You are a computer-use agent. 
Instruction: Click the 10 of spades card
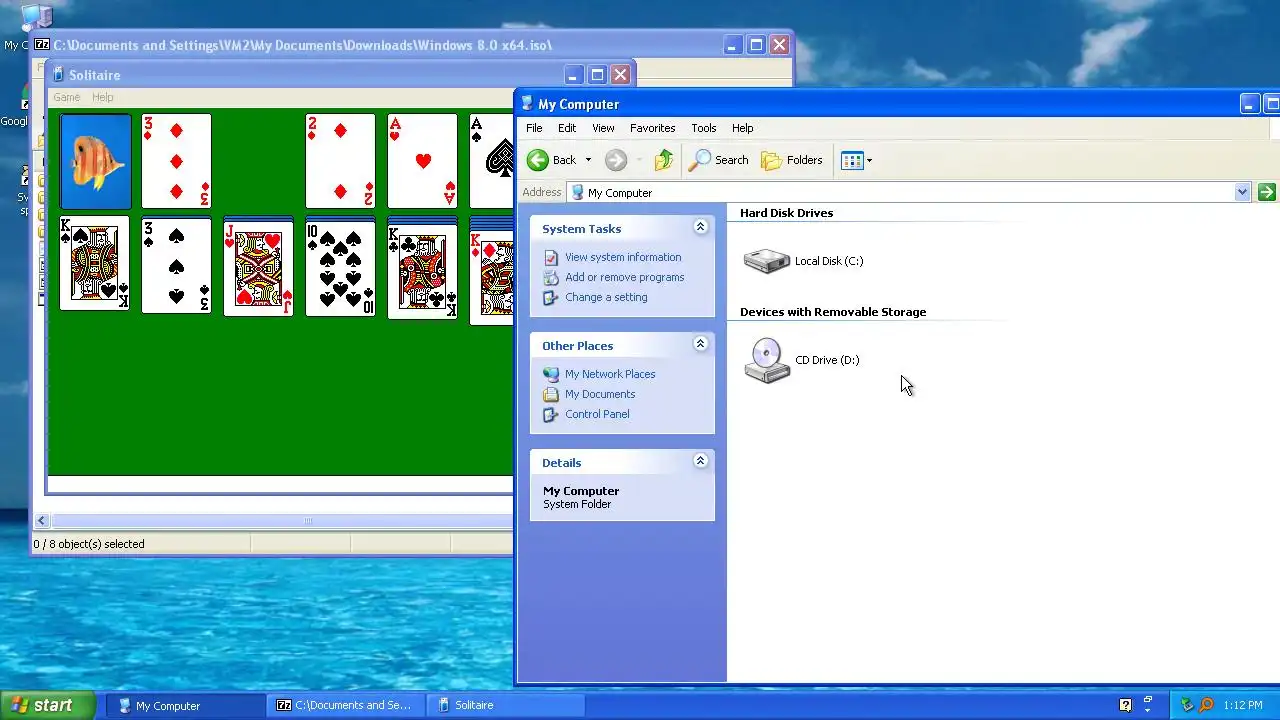point(340,269)
